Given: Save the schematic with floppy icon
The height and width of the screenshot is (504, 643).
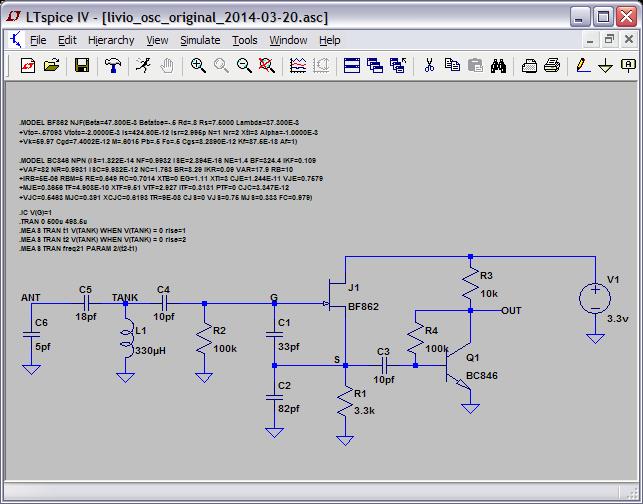Looking at the screenshot, I should 82,65.
